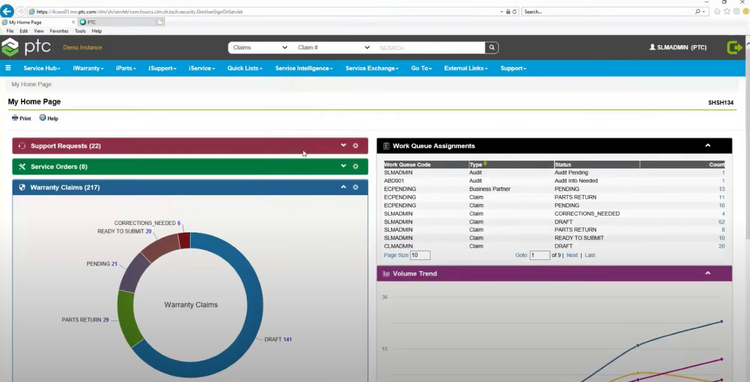The height and width of the screenshot is (382, 750).
Task: Click the ABD001 work queue code
Action: (394, 181)
